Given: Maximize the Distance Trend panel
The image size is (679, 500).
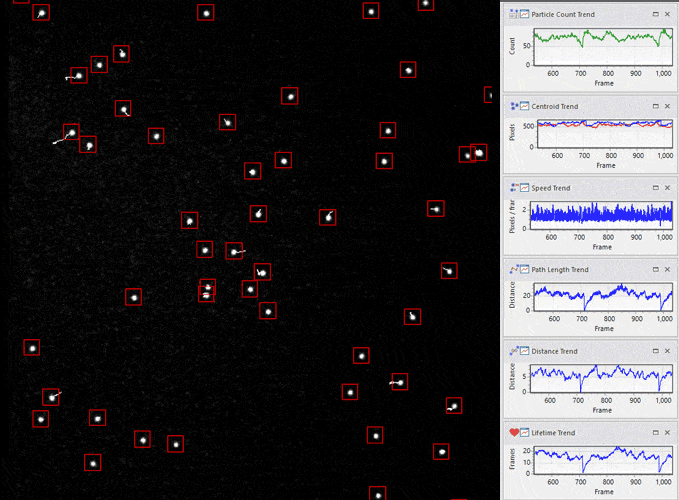Looking at the screenshot, I should point(655,351).
